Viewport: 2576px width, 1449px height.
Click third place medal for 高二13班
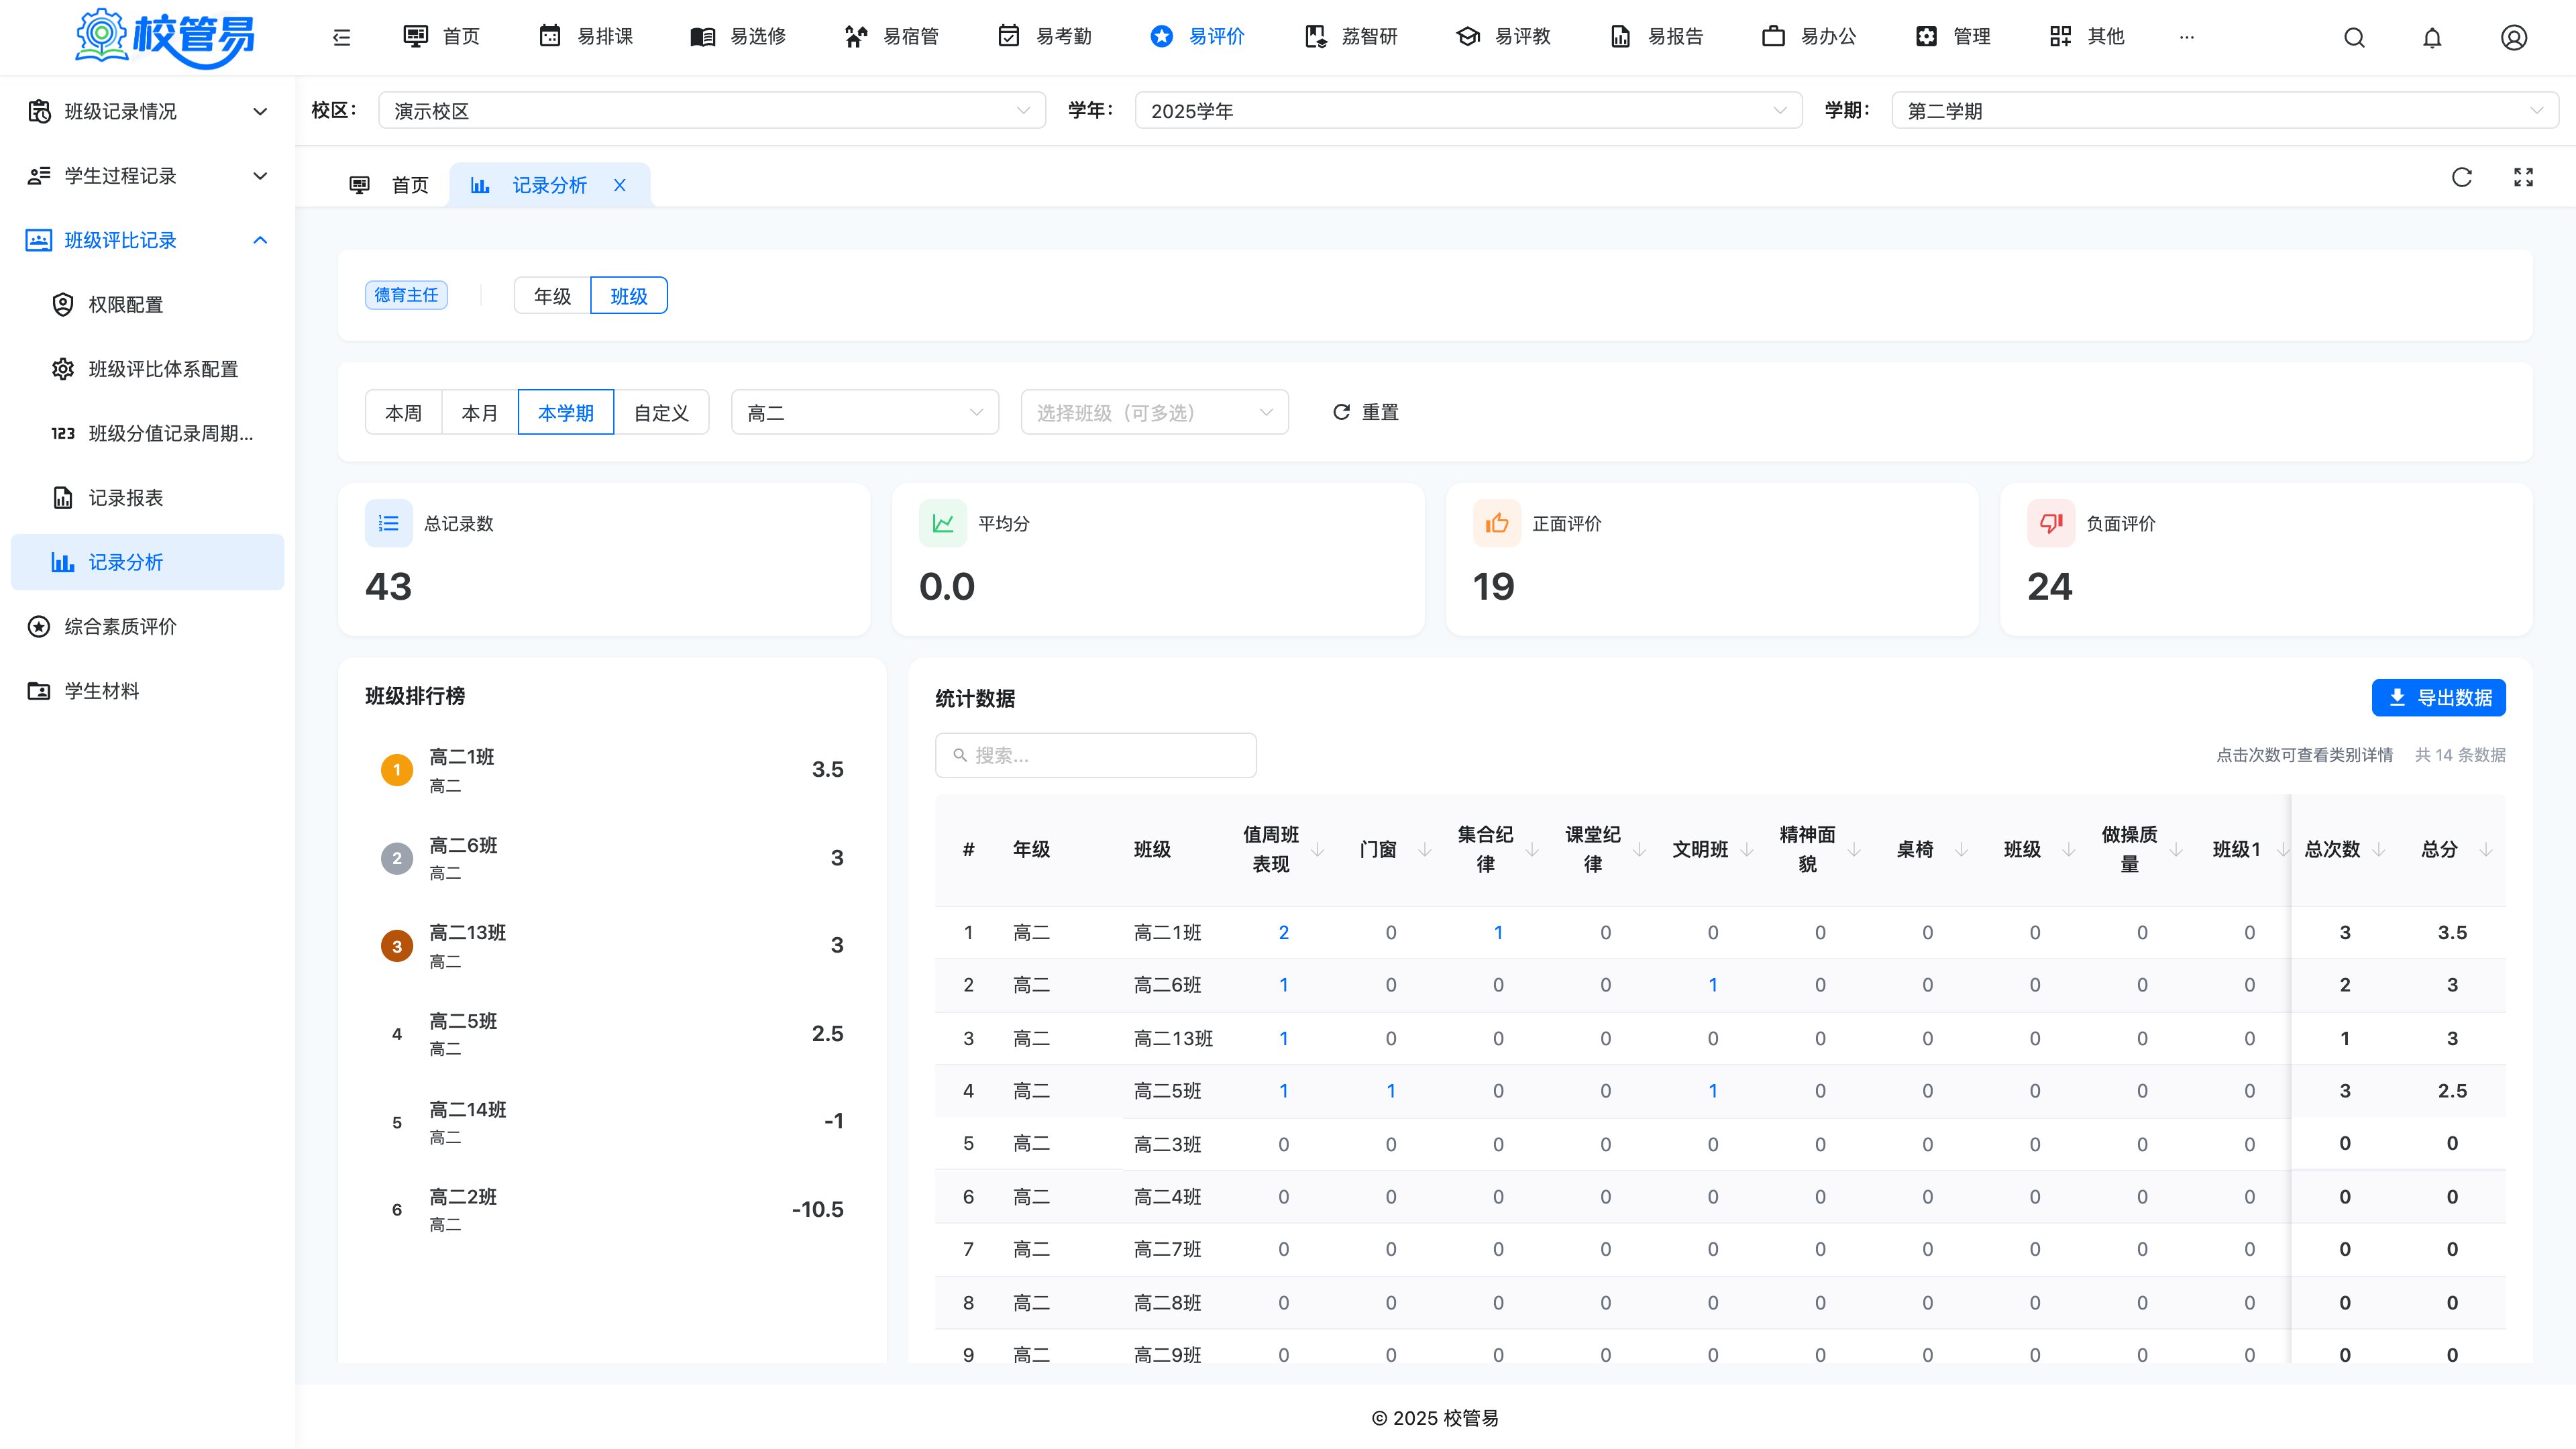point(397,946)
